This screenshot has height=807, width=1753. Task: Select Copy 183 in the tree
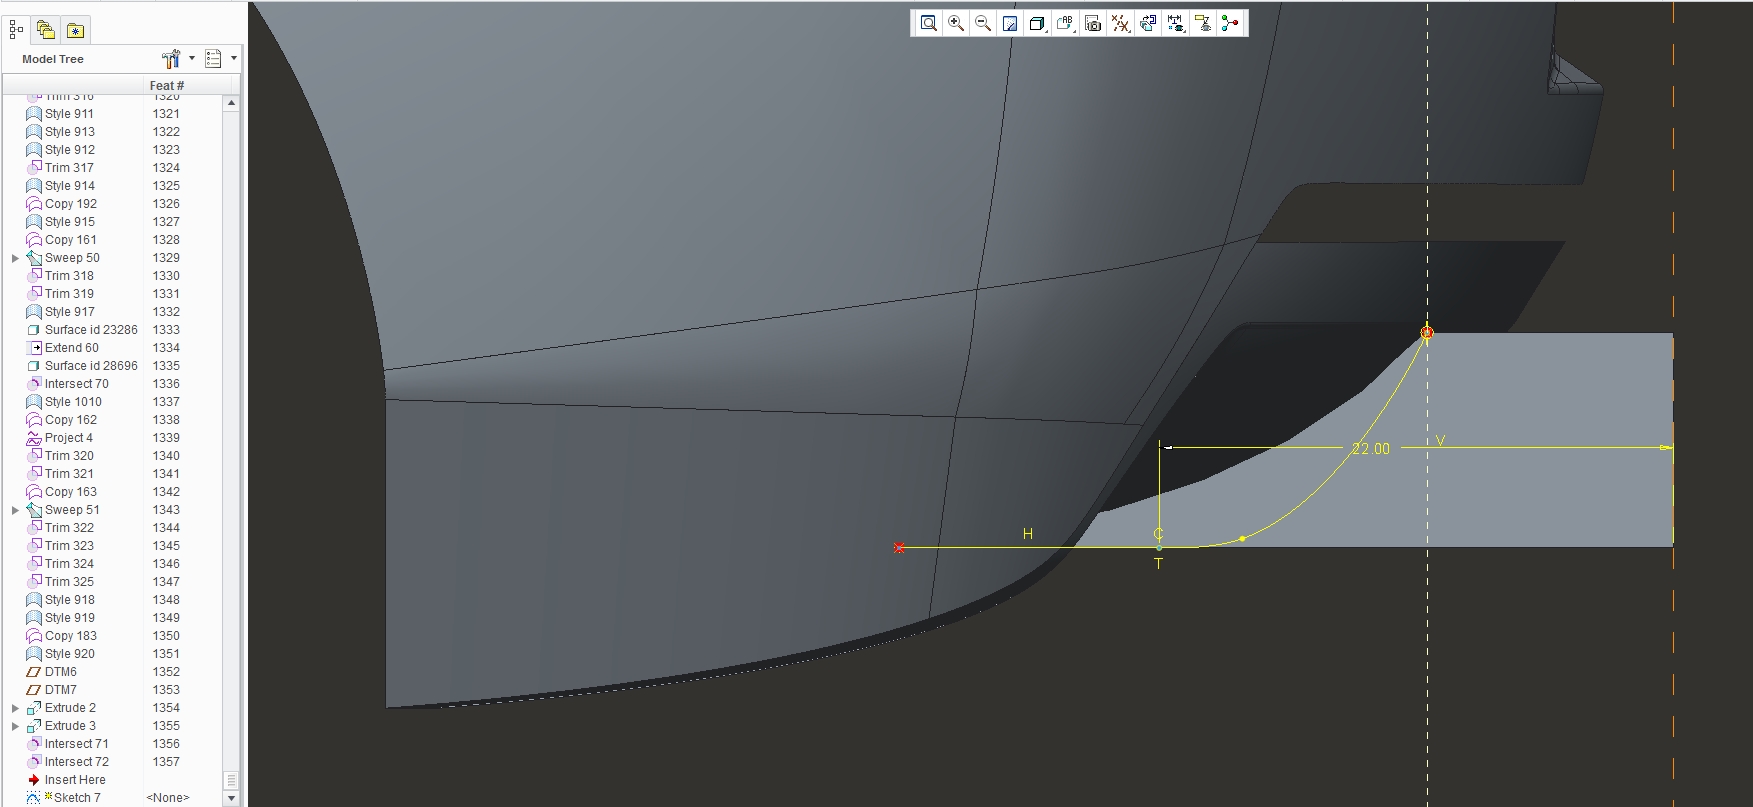(70, 636)
